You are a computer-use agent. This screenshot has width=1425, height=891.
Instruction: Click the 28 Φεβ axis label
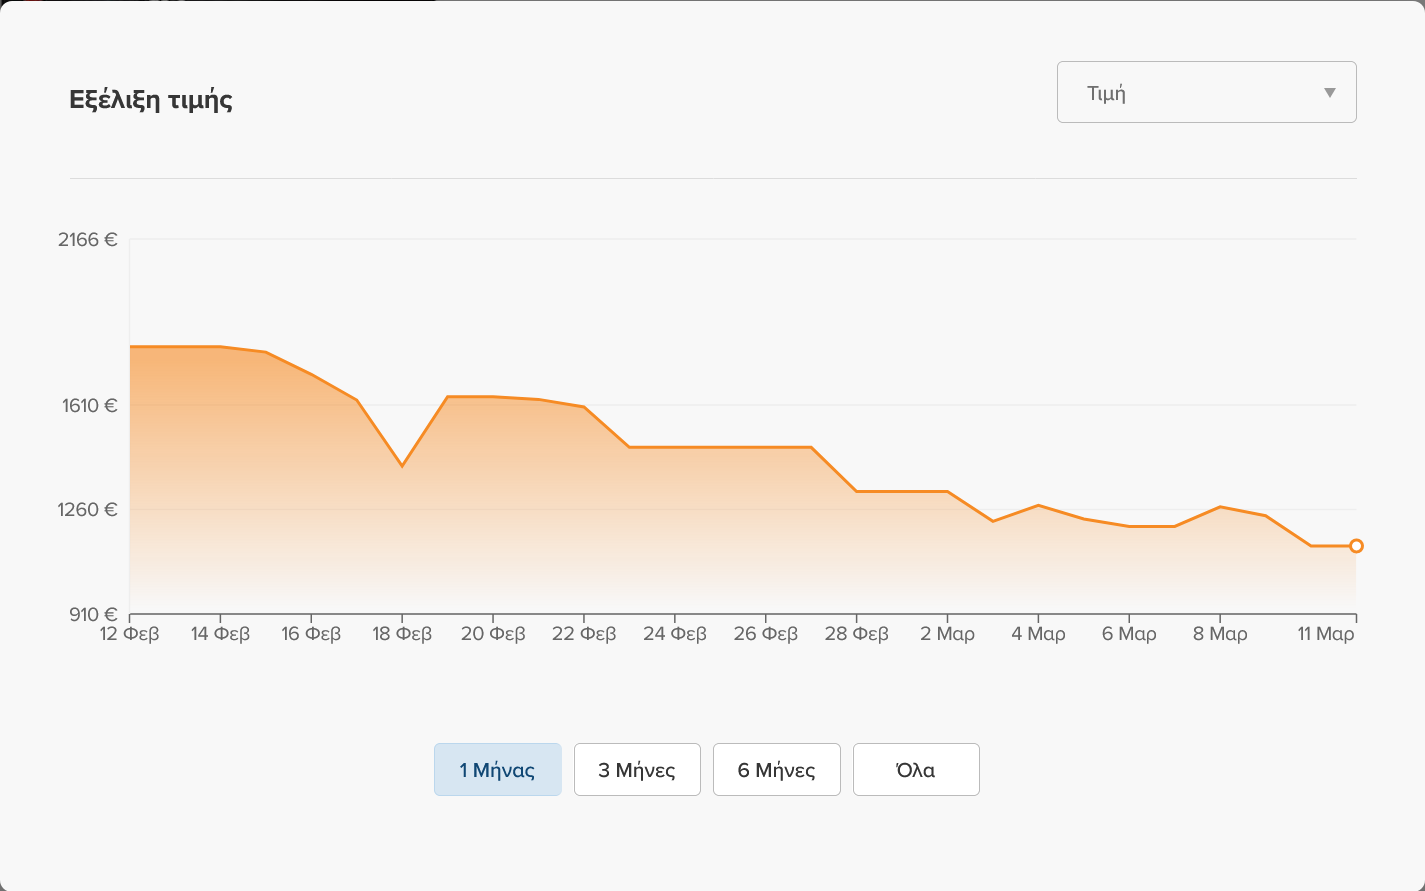pos(857,634)
